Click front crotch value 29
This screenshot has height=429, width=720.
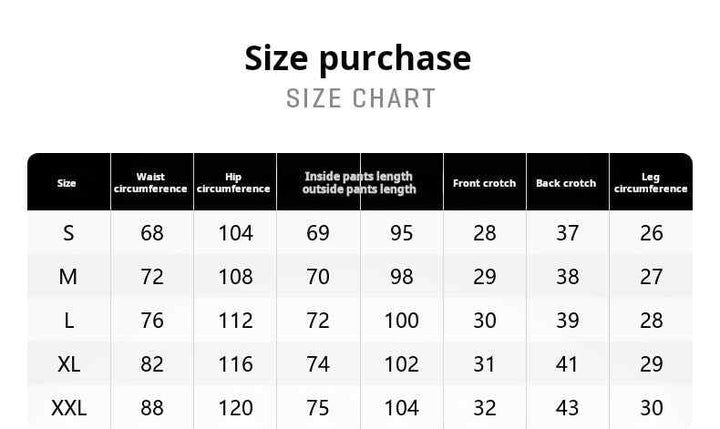(x=484, y=277)
